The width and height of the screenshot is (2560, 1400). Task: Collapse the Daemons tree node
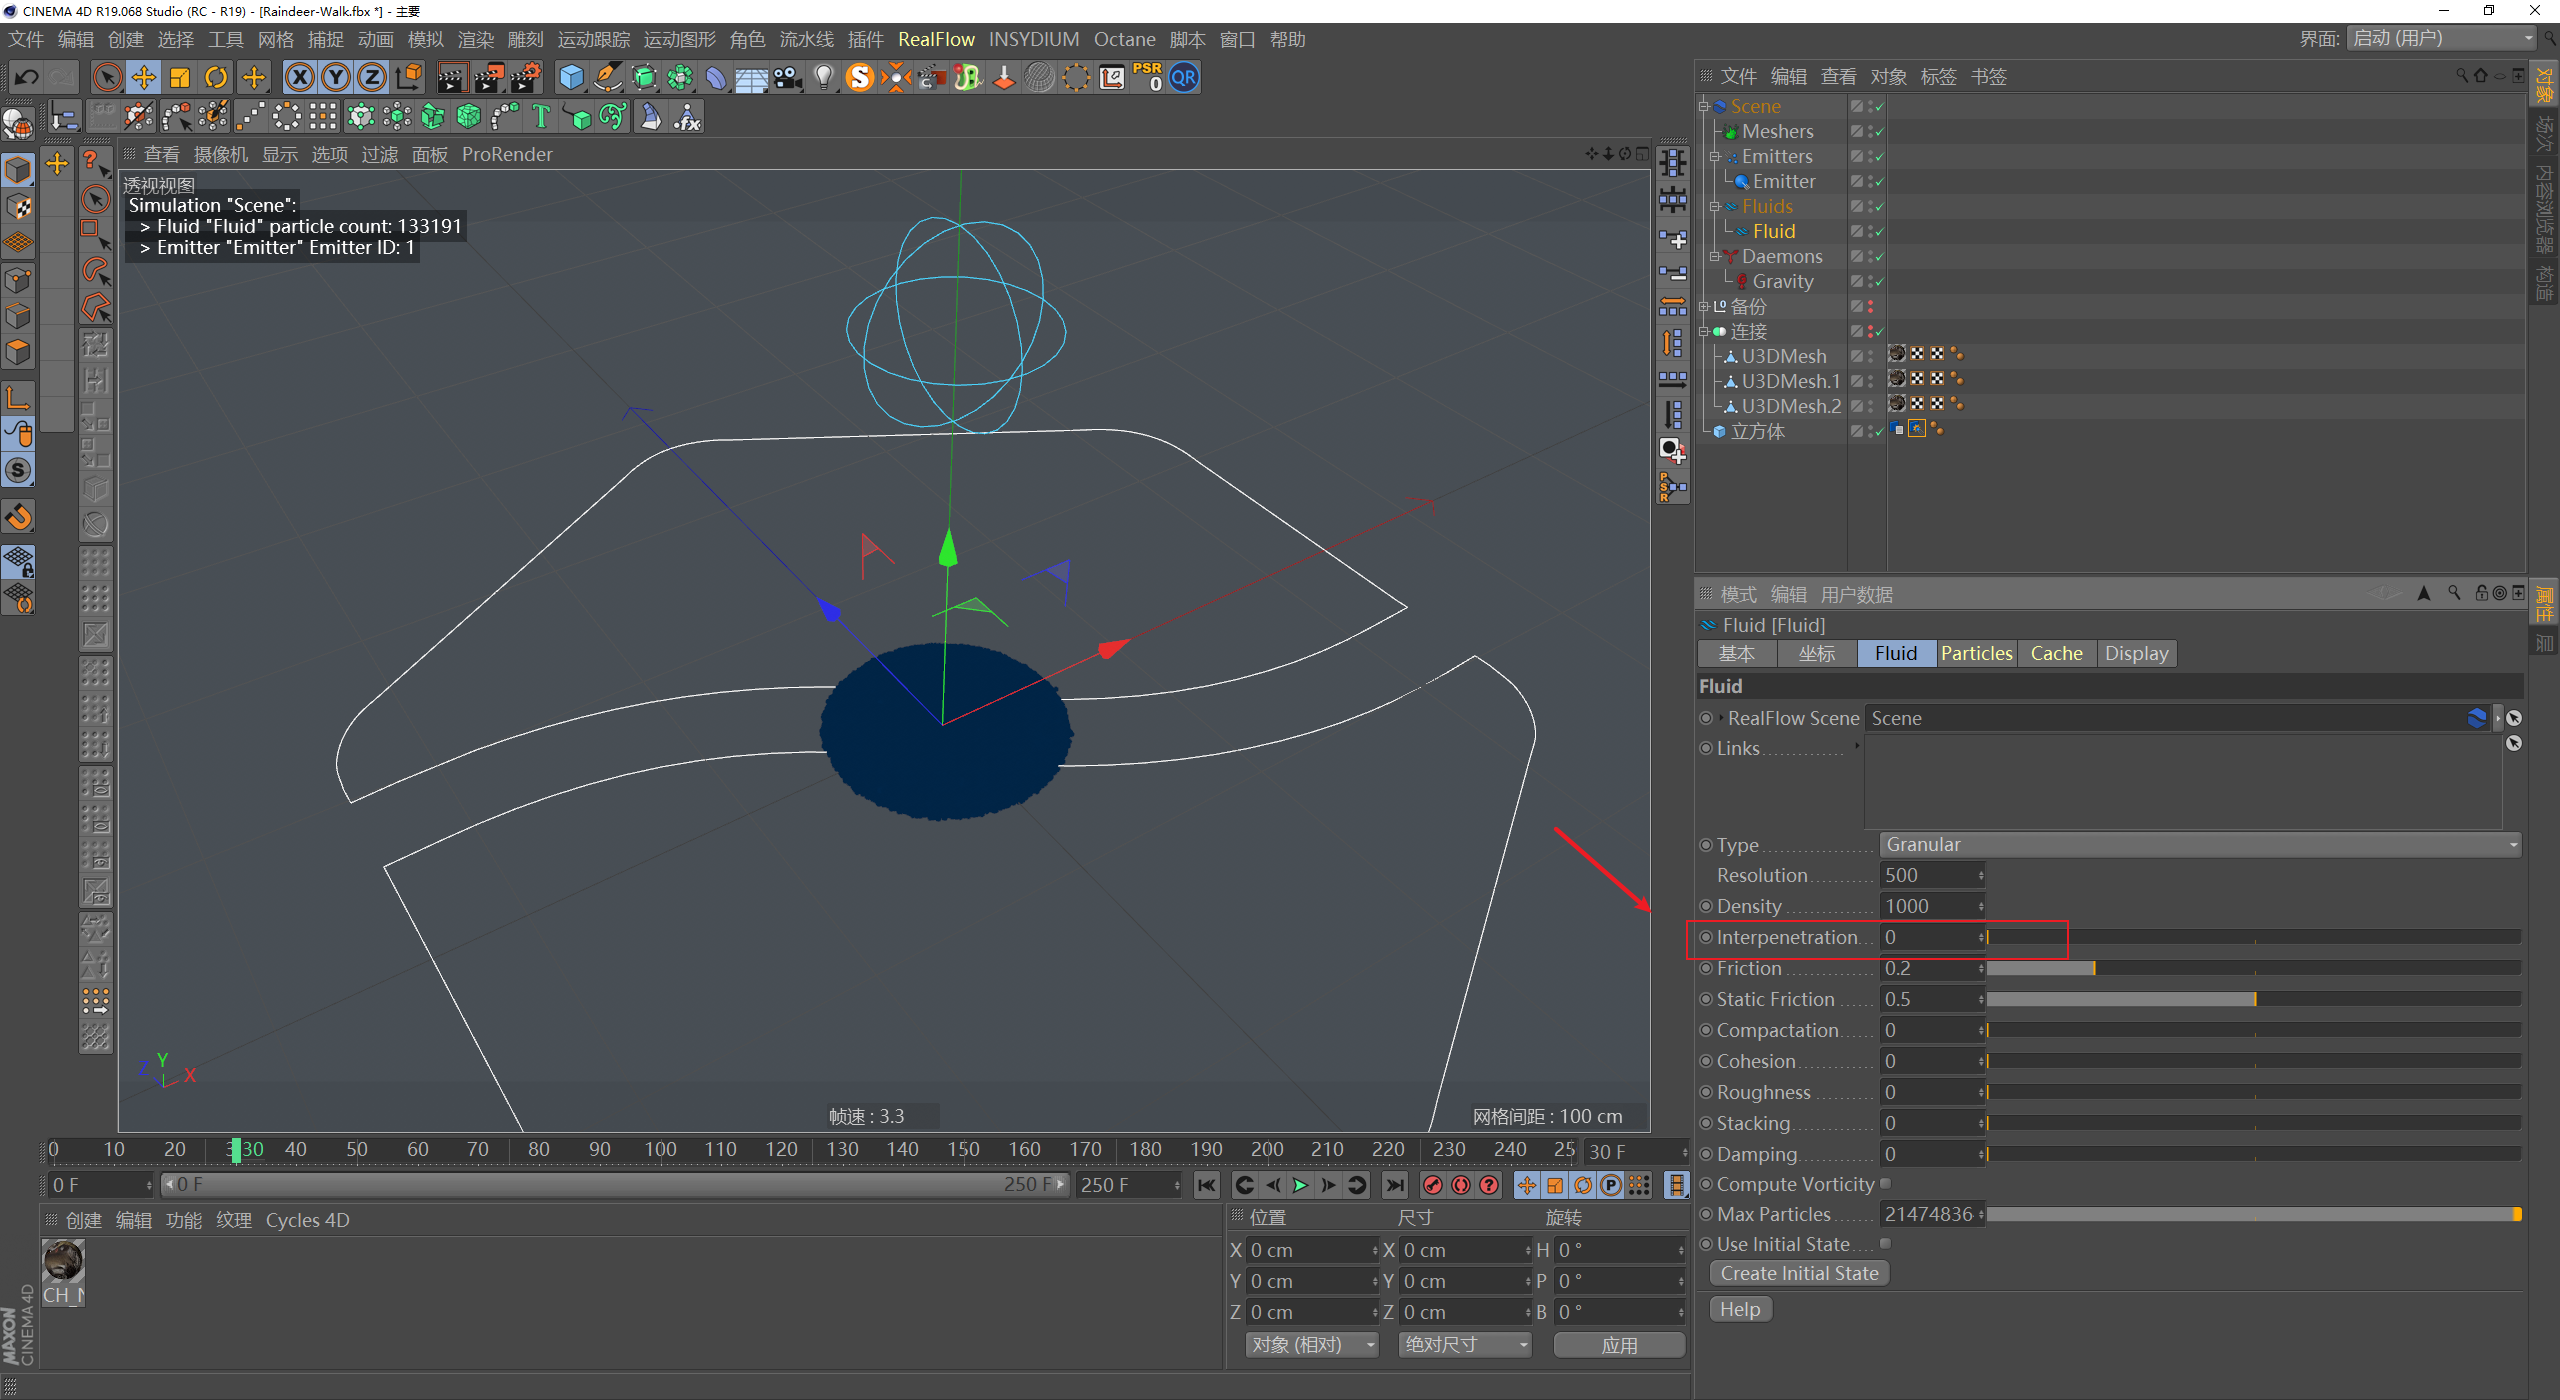(1714, 257)
